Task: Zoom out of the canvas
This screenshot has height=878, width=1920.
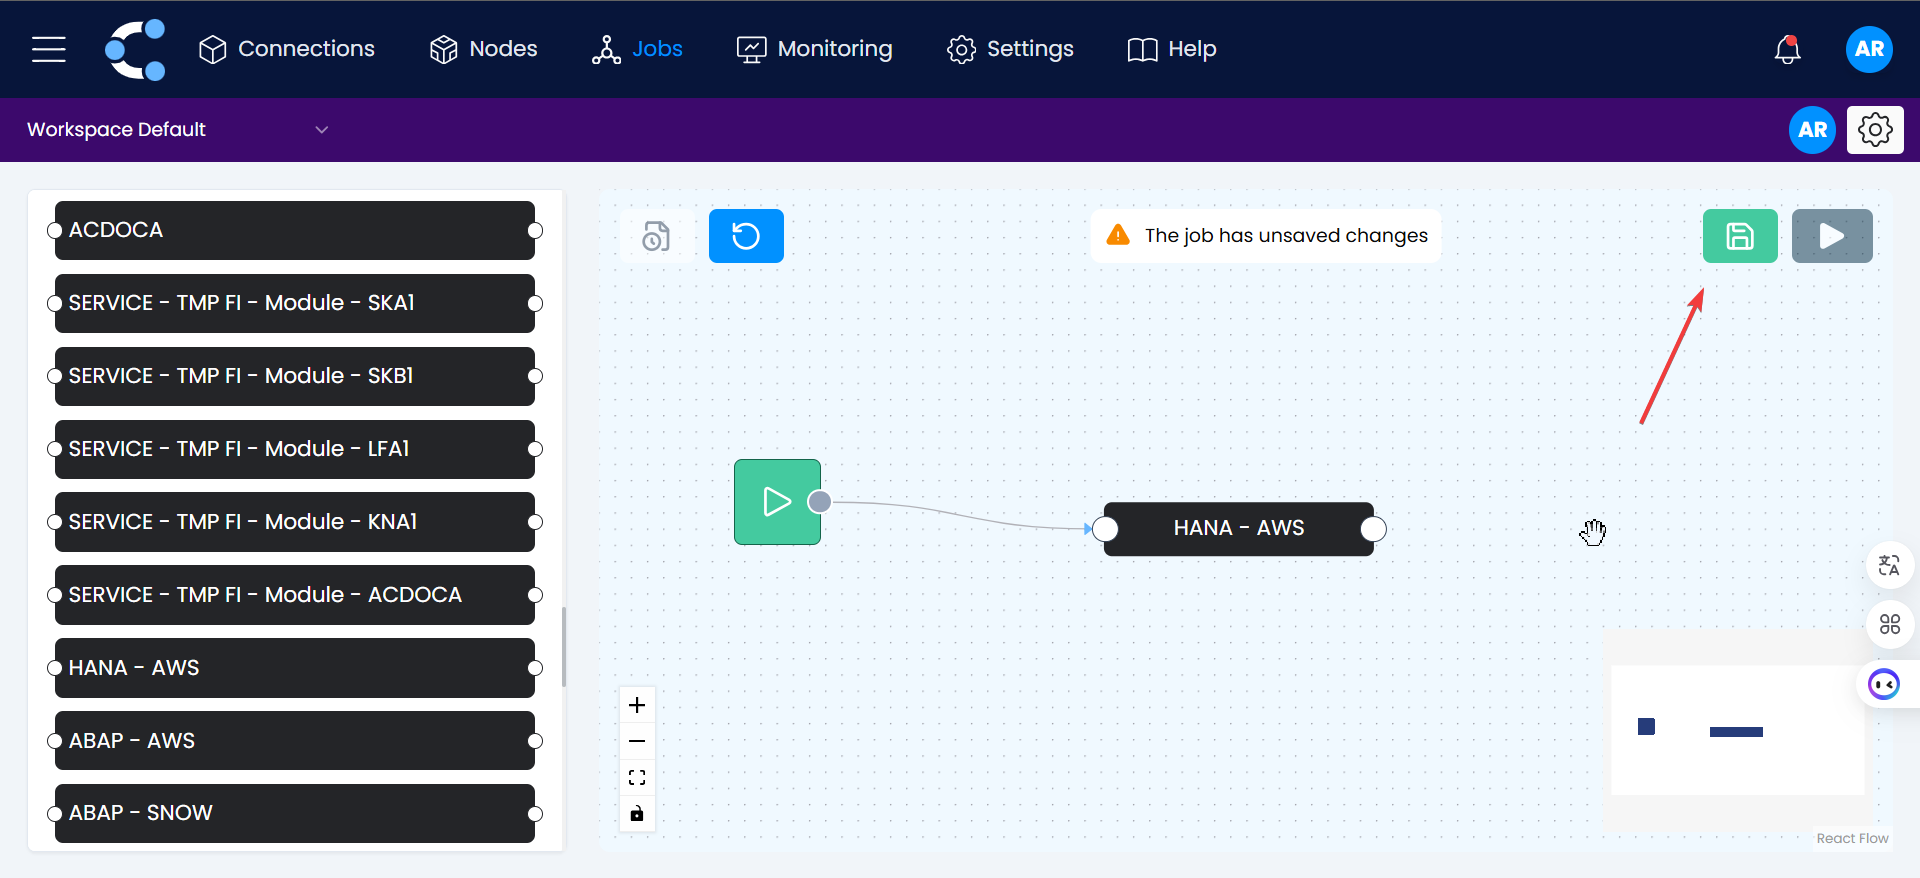Action: coord(637,741)
